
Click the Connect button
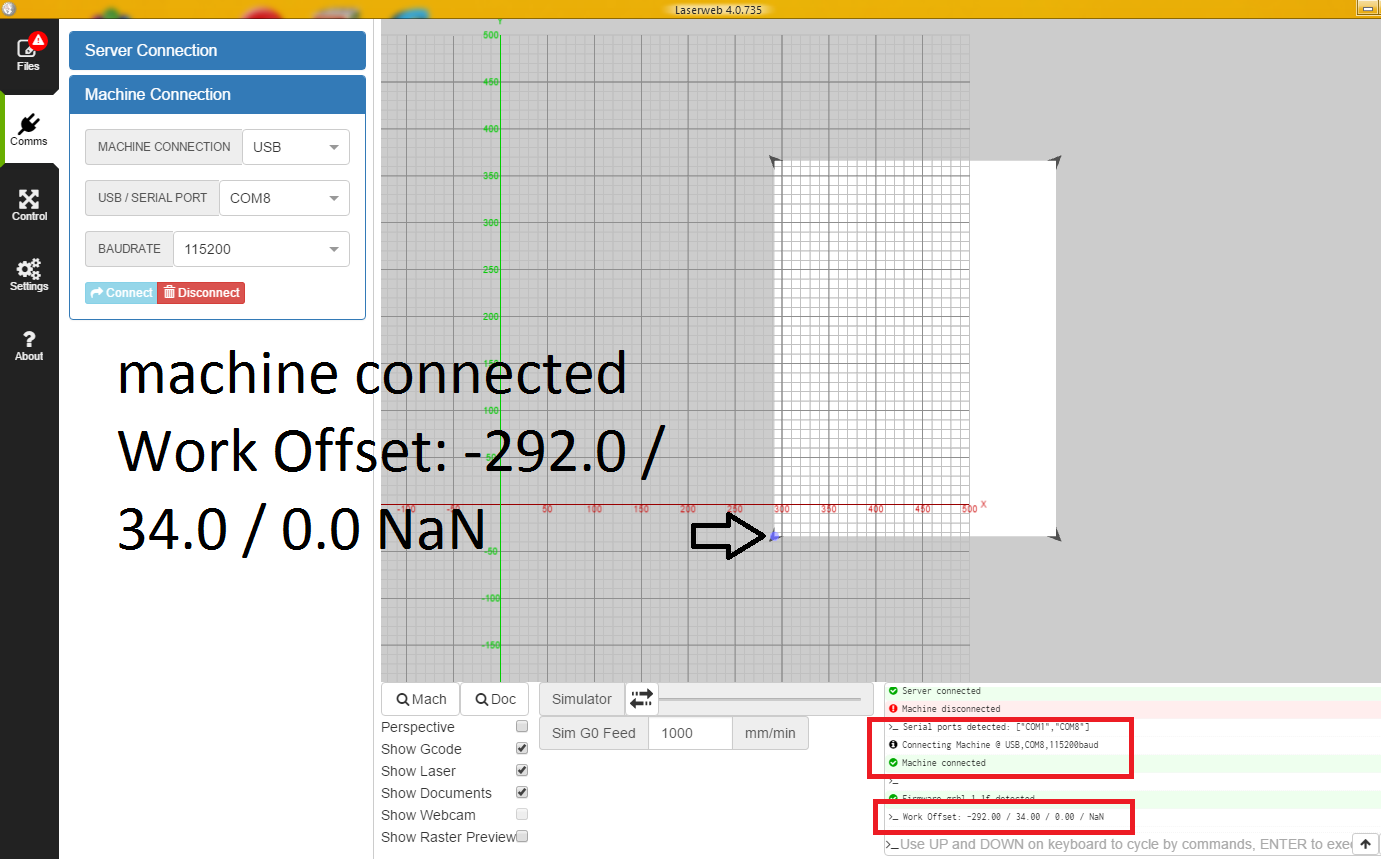point(121,293)
